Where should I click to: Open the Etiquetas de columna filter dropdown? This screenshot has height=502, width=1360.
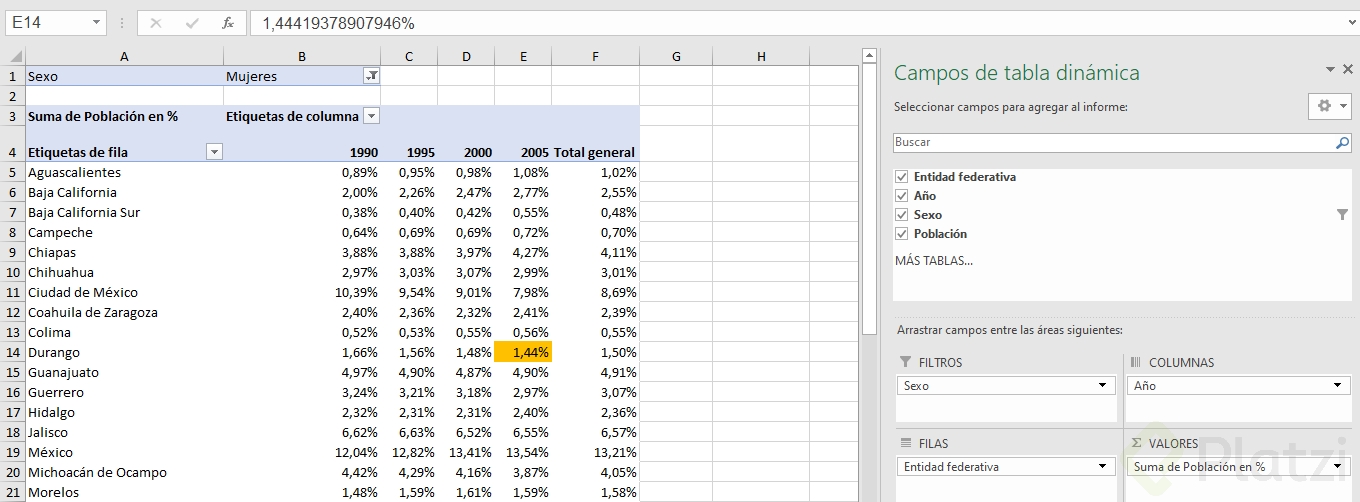coord(371,116)
